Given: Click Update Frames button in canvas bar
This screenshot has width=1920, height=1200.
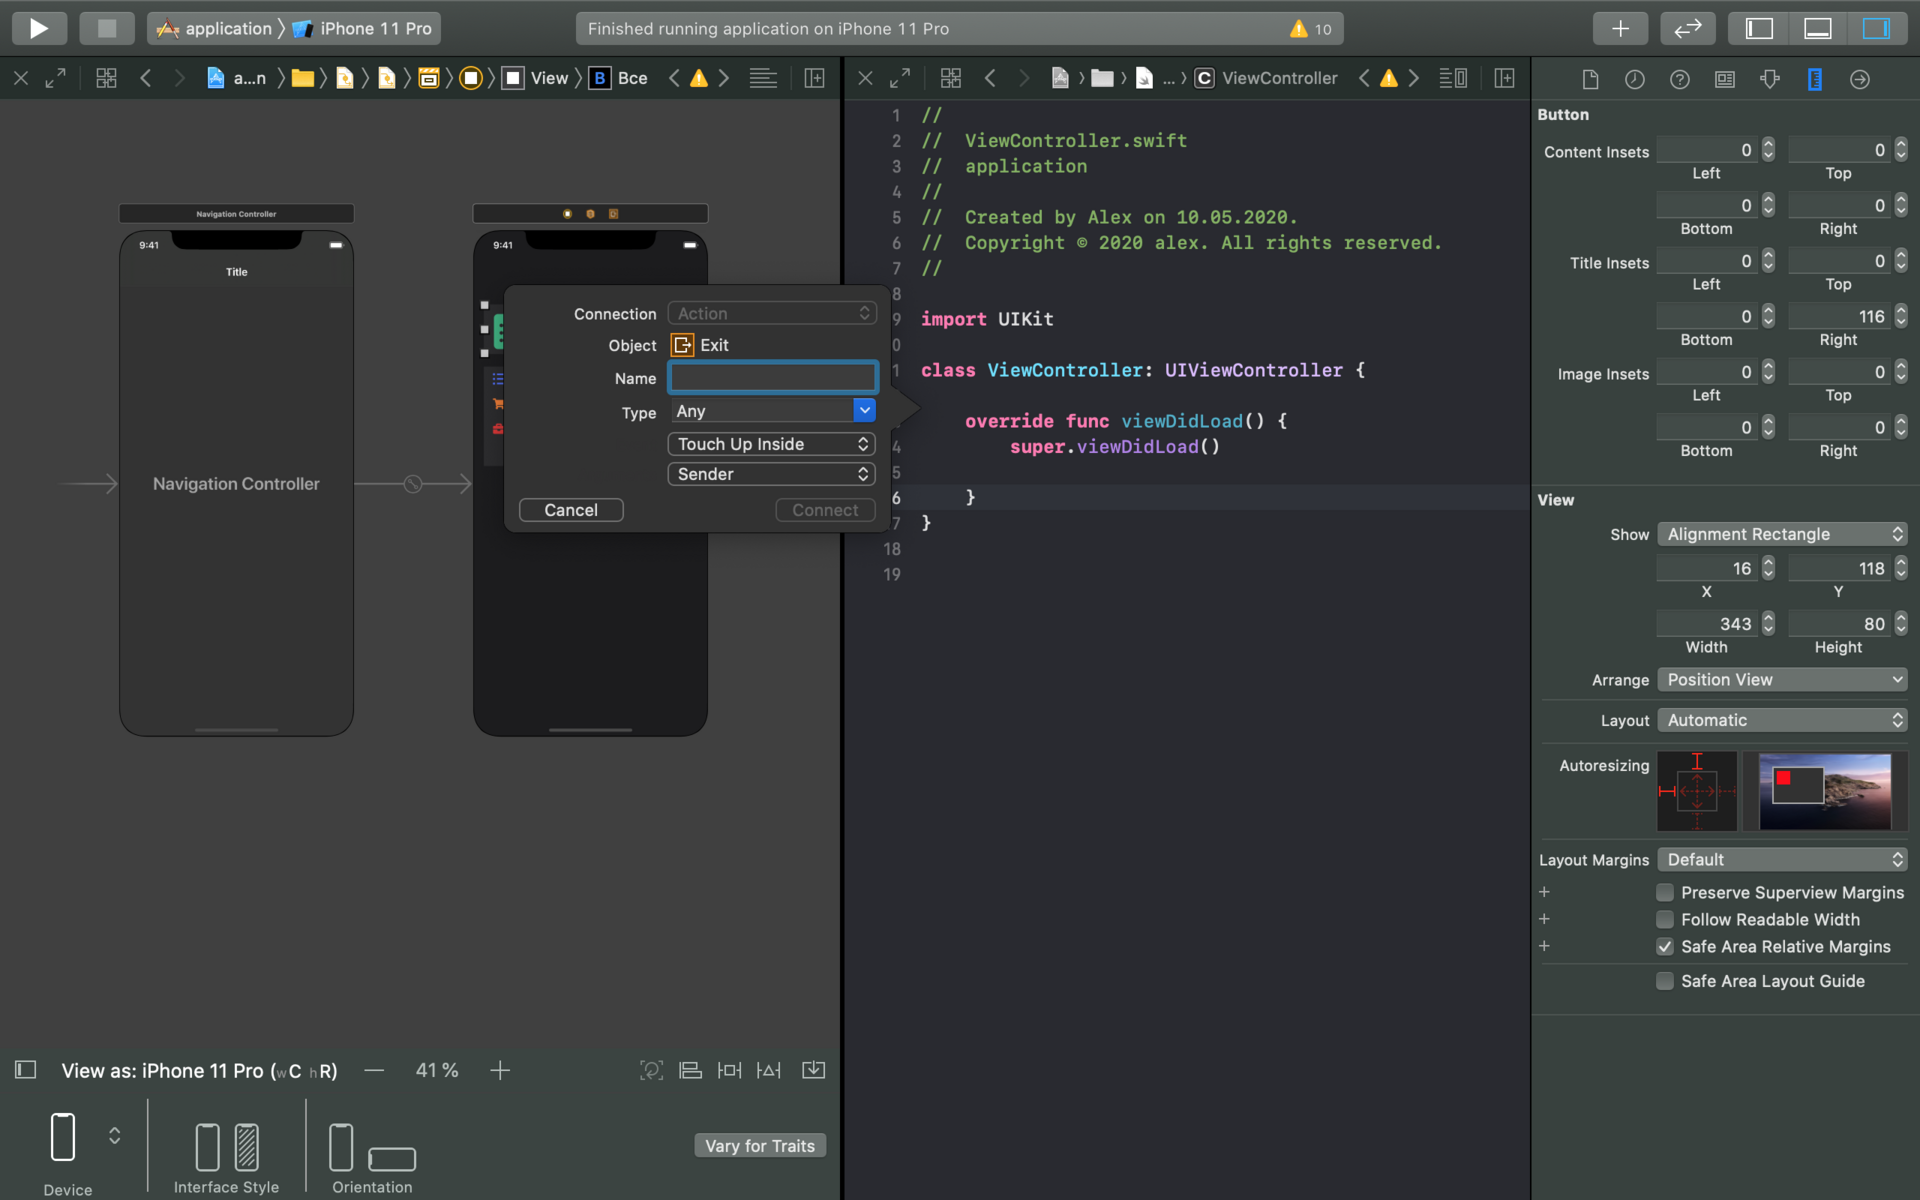Looking at the screenshot, I should pos(651,1070).
